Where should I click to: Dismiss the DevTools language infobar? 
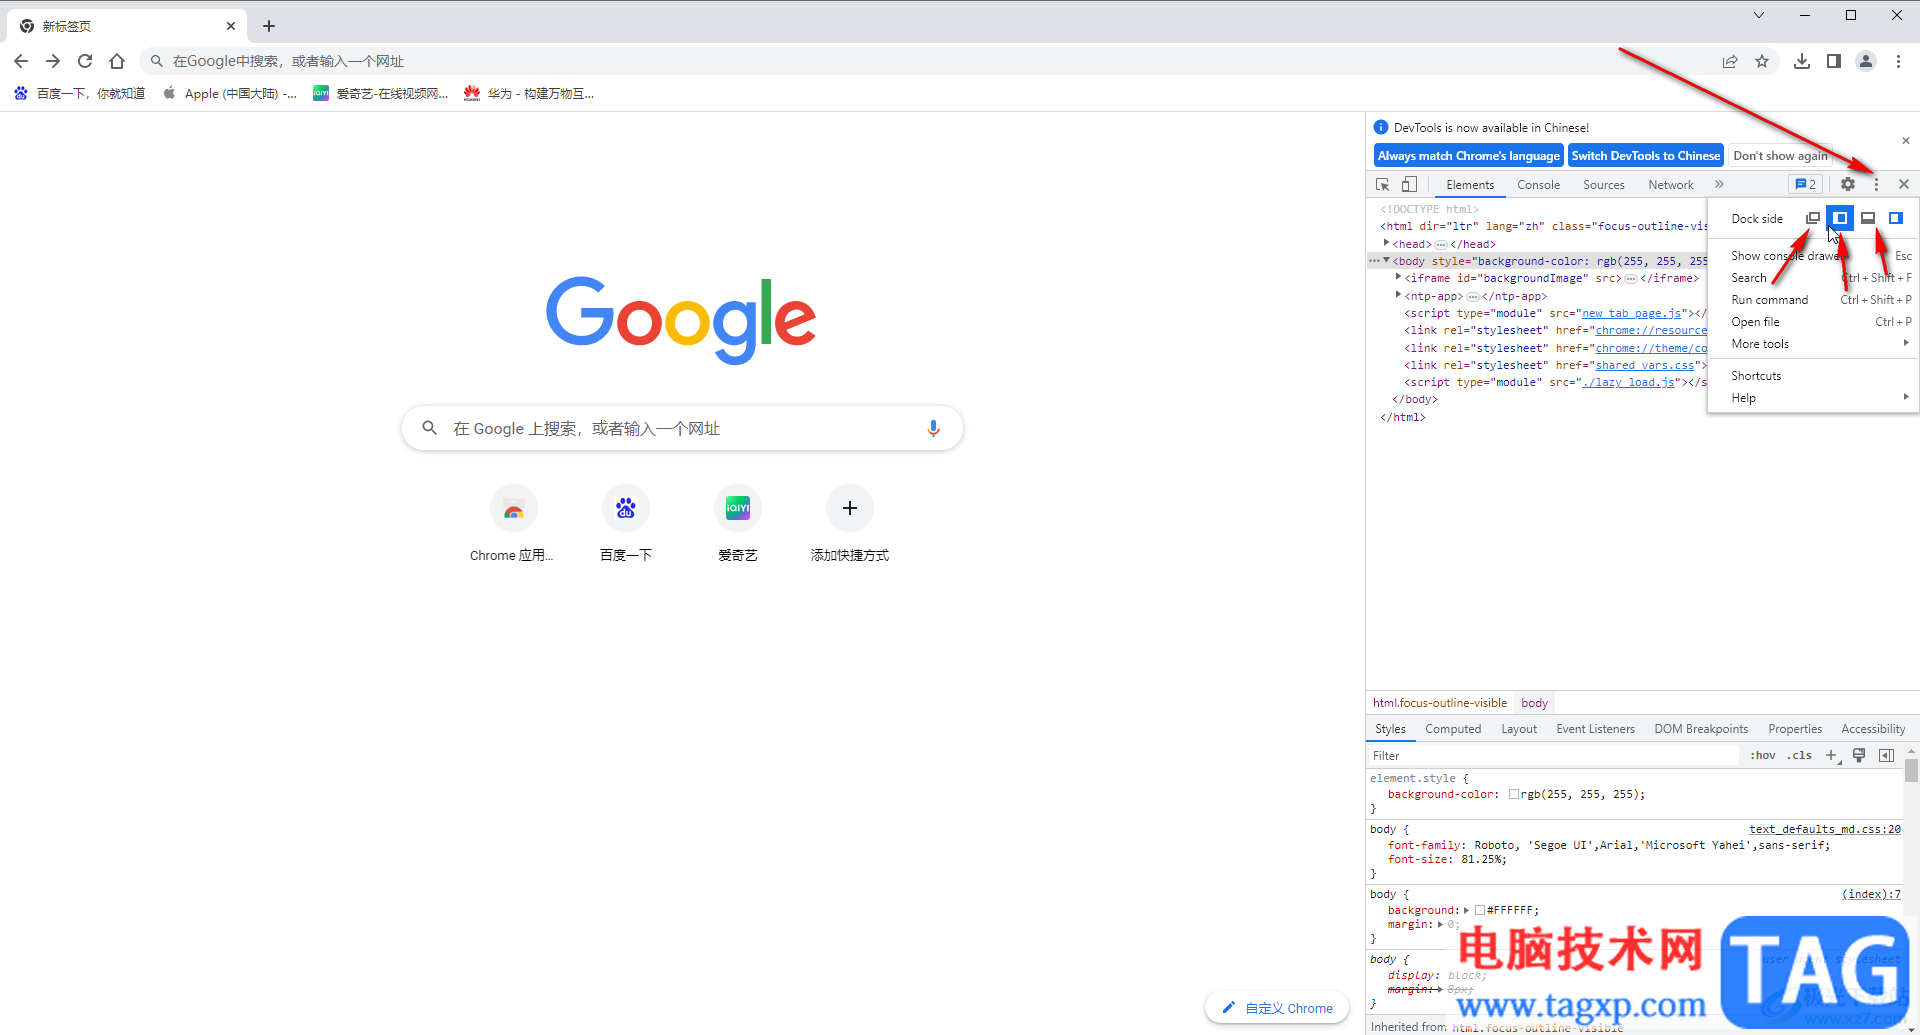[1906, 140]
